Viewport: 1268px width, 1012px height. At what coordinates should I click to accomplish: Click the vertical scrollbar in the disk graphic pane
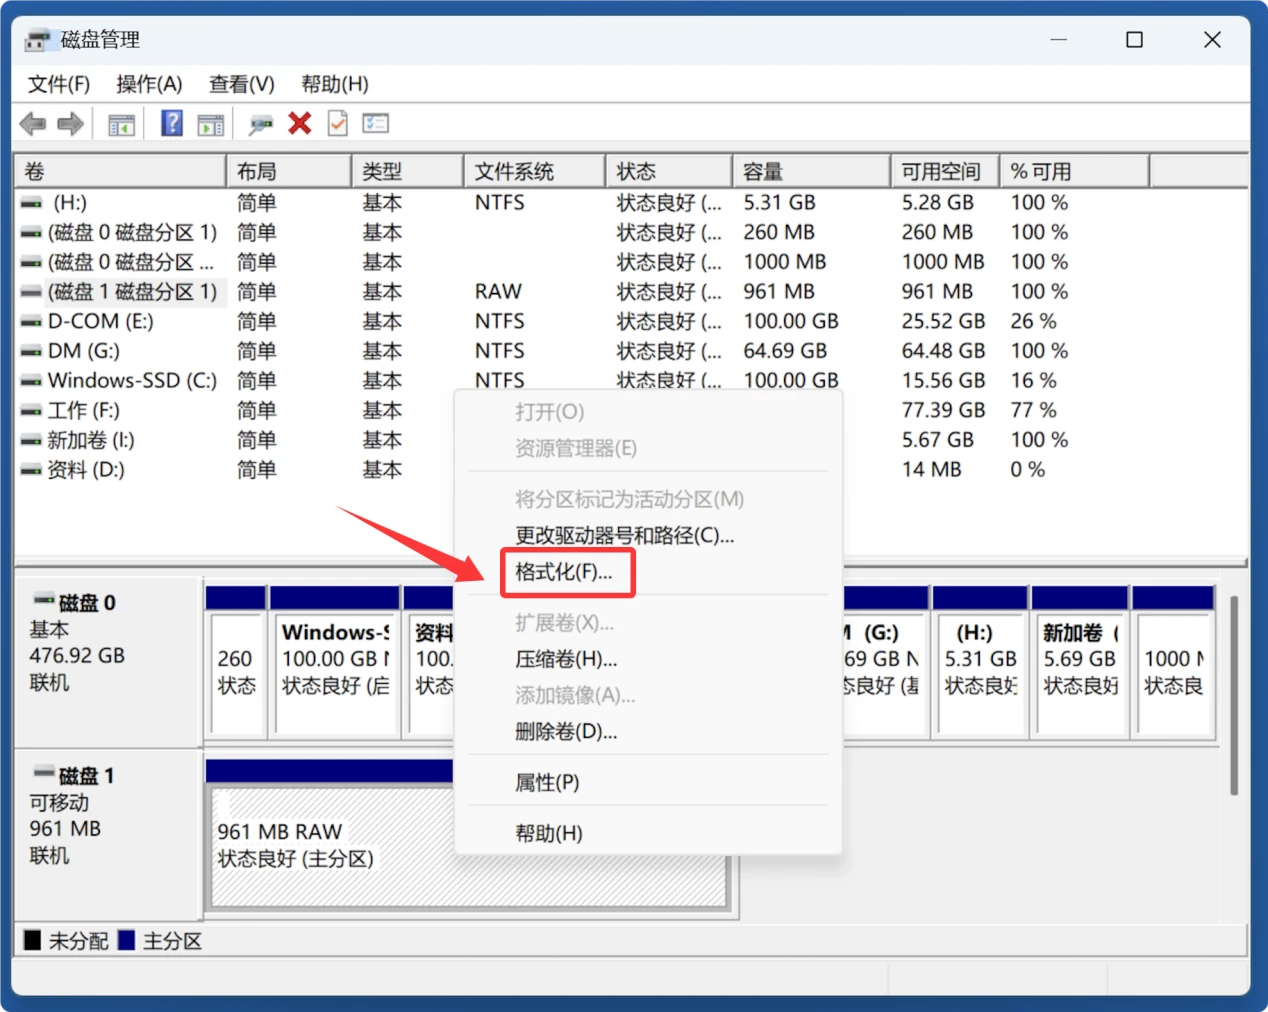(x=1234, y=695)
